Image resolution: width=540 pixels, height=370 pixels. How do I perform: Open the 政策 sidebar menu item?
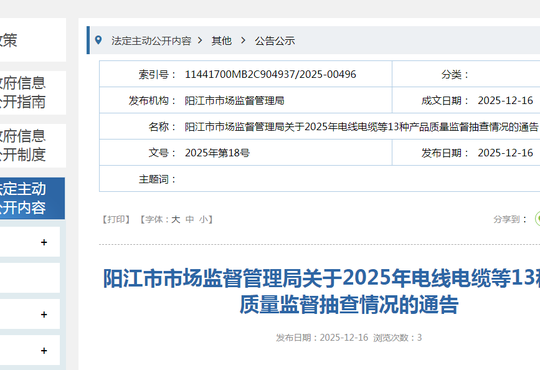tap(33, 40)
